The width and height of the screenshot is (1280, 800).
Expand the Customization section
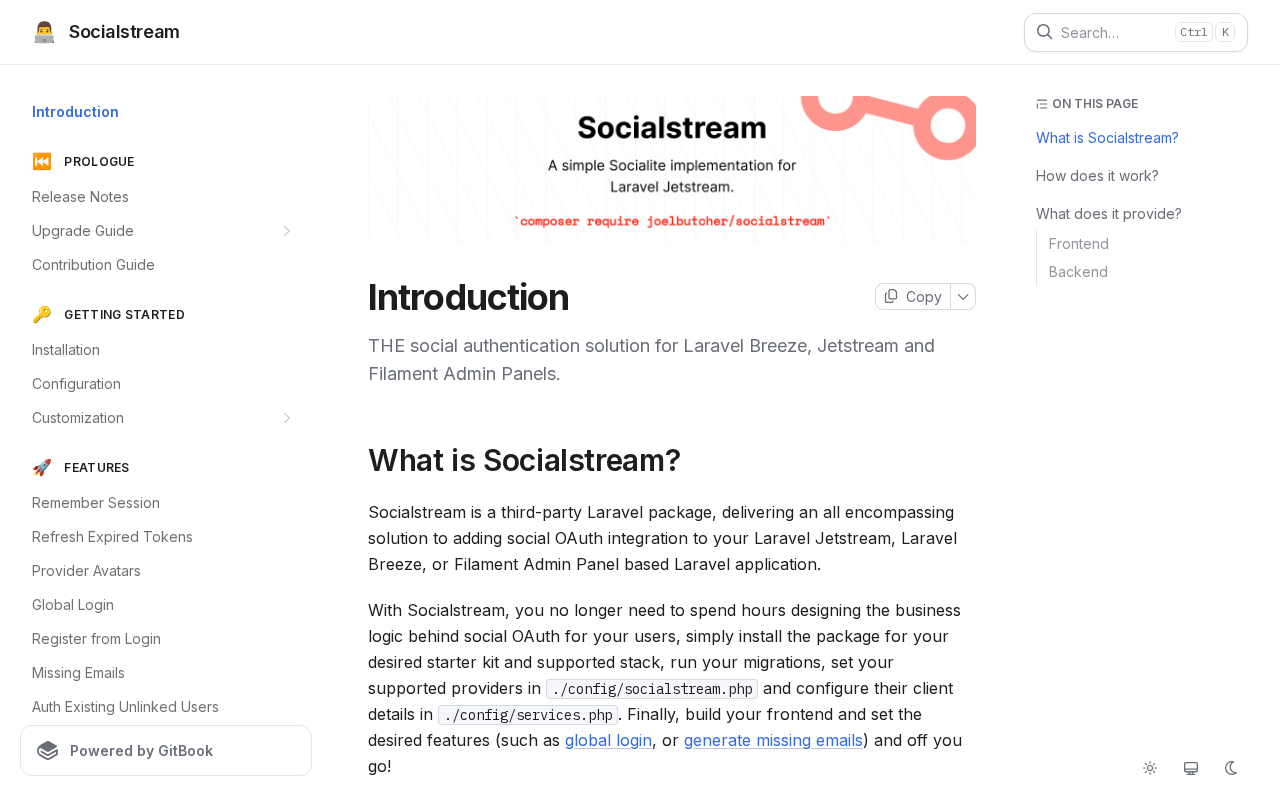pyautogui.click(x=286, y=418)
